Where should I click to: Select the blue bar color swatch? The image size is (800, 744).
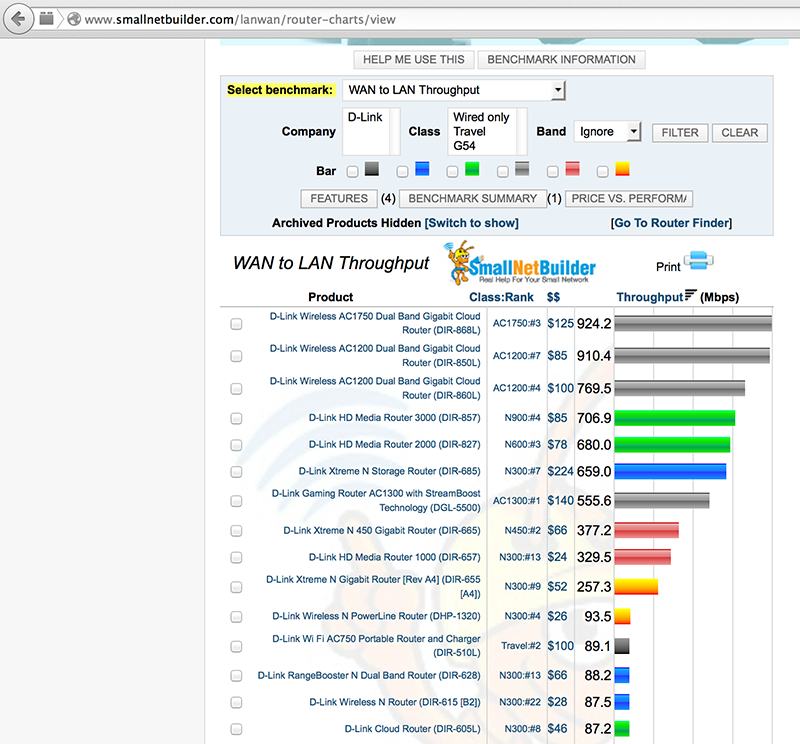point(421,170)
